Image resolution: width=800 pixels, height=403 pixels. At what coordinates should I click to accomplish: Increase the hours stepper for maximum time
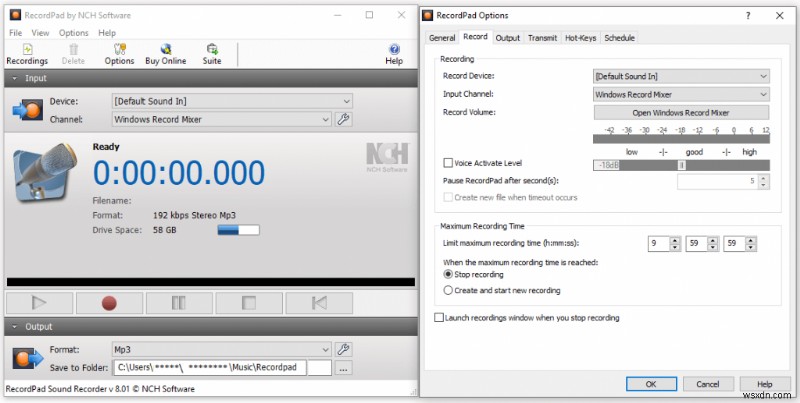pos(675,241)
